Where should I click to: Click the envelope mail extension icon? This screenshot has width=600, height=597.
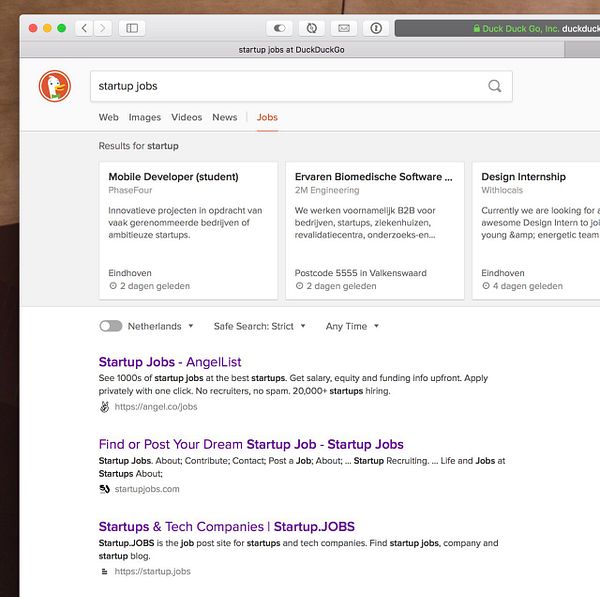click(x=344, y=28)
